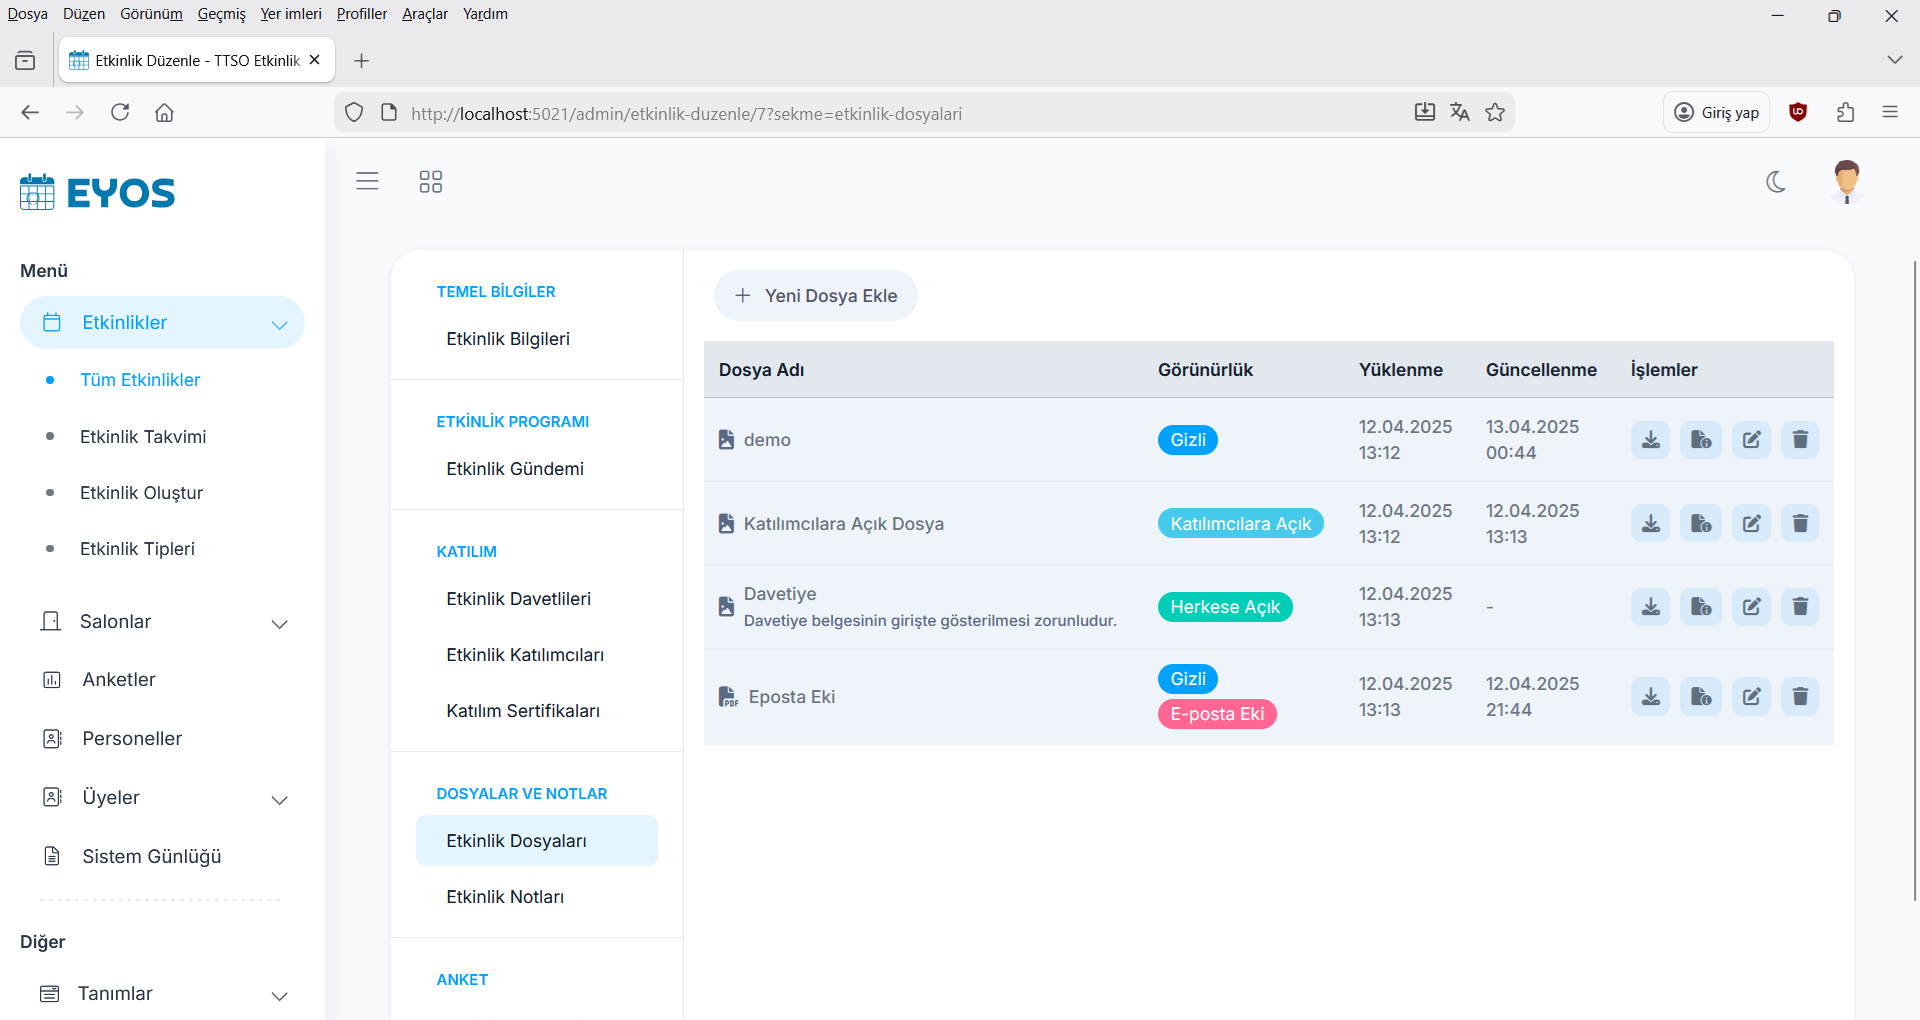This screenshot has width=1920, height=1020.
Task: Open the Etkinlik Notları section
Action: 505,897
